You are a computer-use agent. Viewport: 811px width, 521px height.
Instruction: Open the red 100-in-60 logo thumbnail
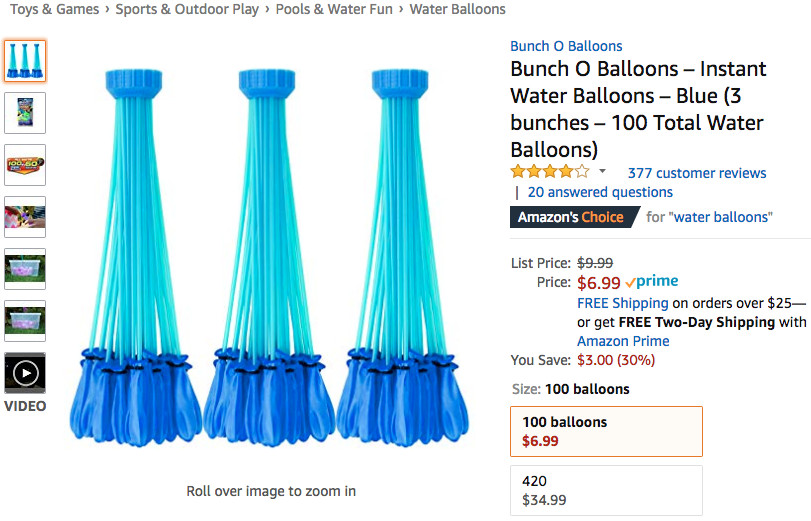coord(25,164)
